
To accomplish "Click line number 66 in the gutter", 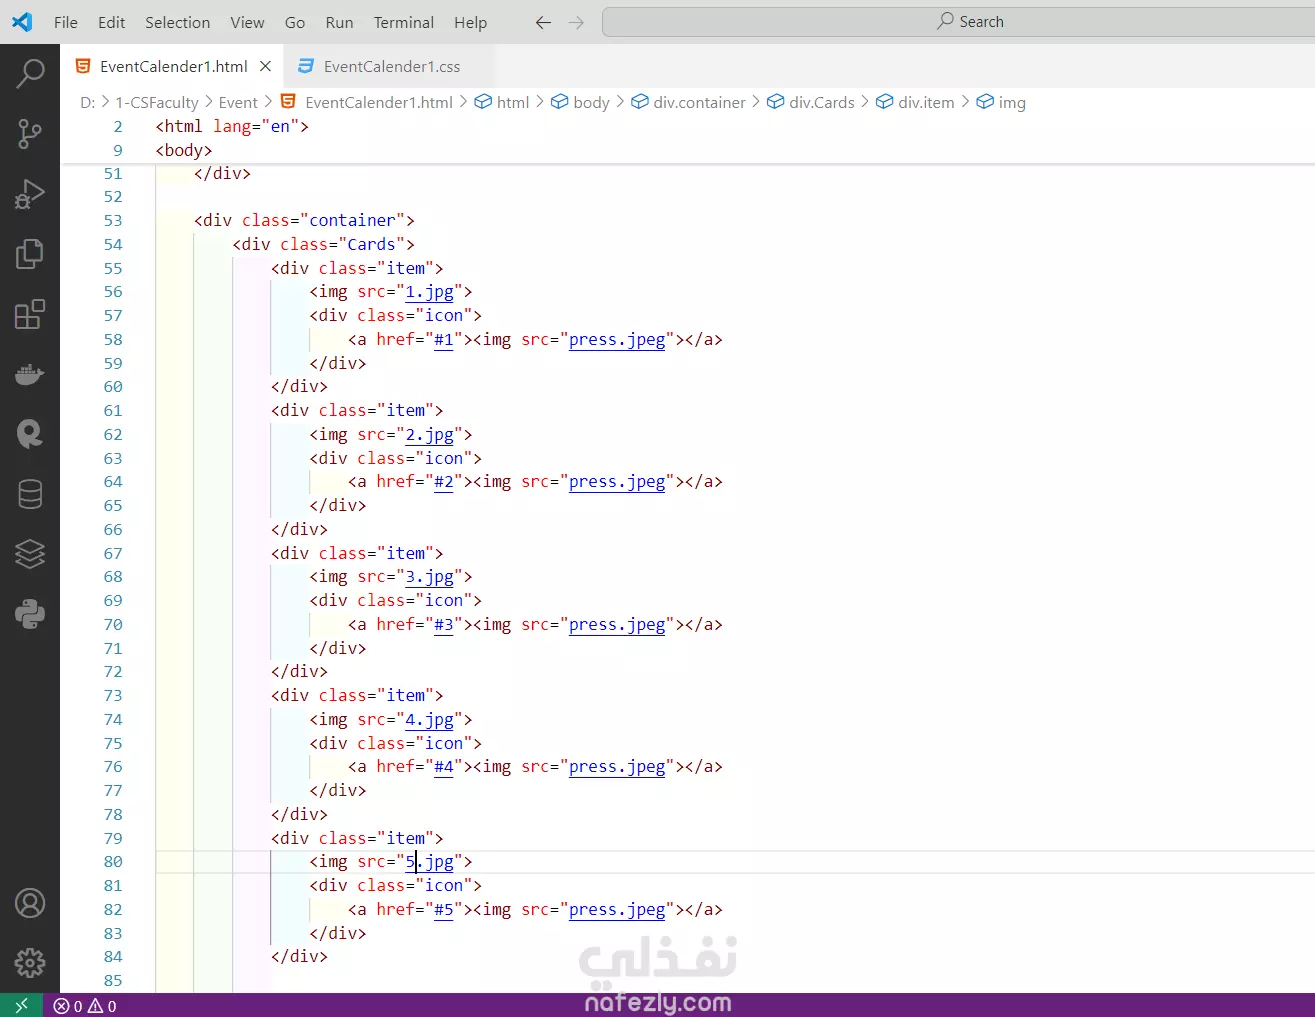I will pyautogui.click(x=113, y=529).
